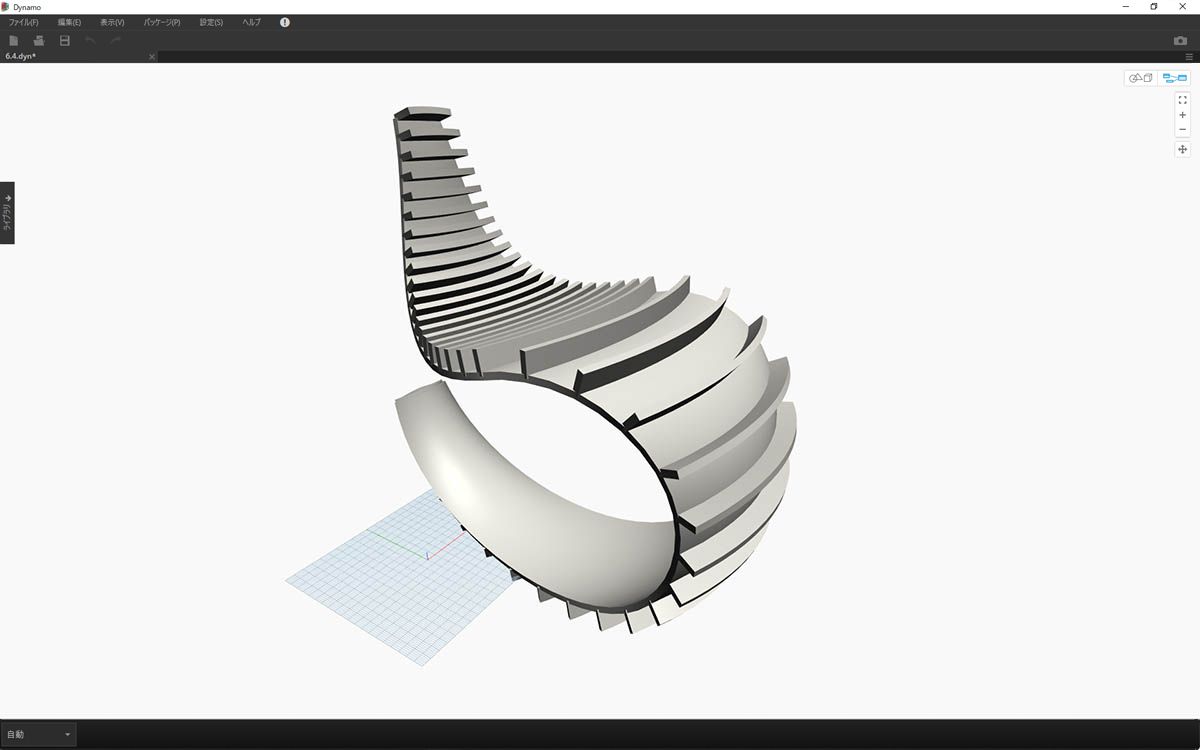Select the pan navigation tool
This screenshot has height=750, width=1200.
[x=1183, y=149]
